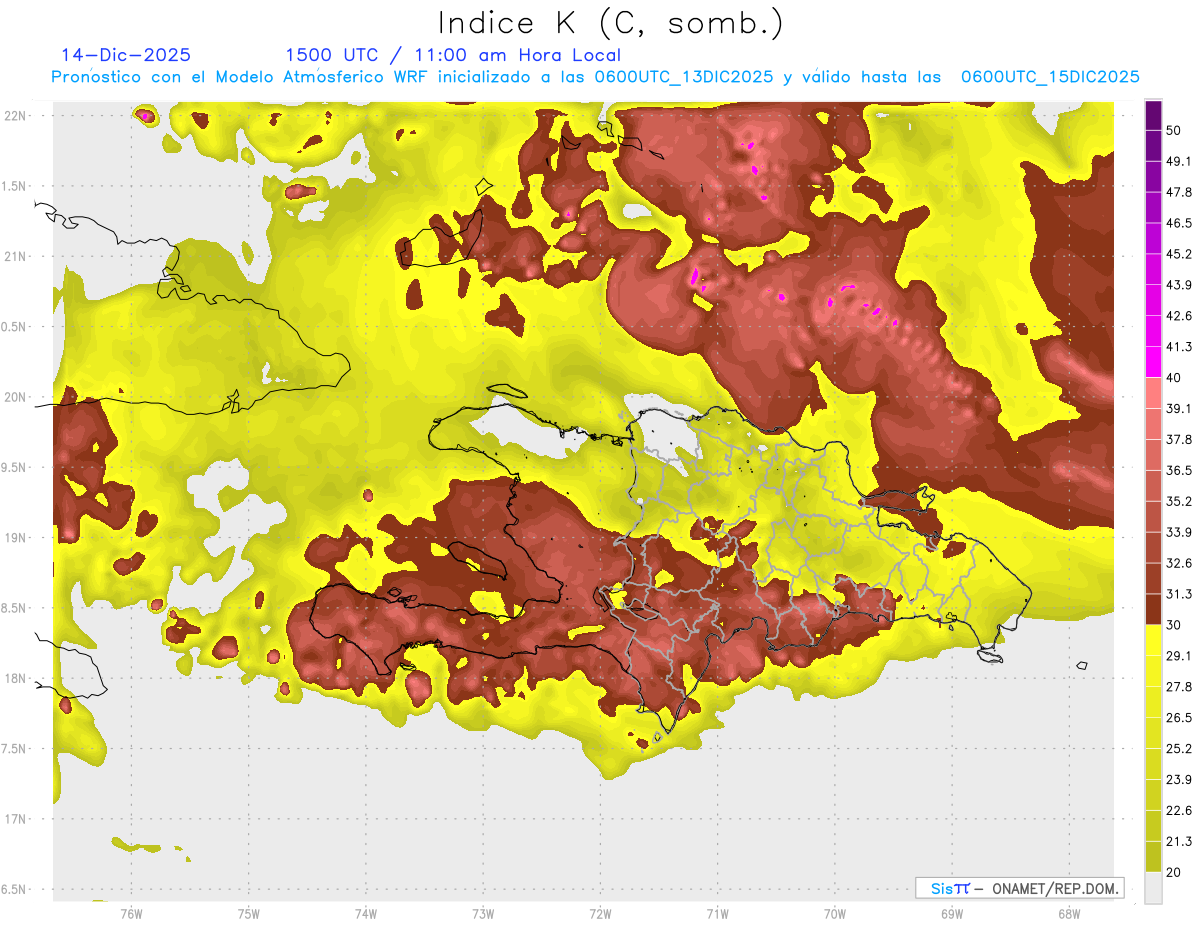Viewport: 1200px width, 927px height.
Task: Click the "Pronostico con el Modelo Atmosferico WRF" line
Action: [596, 77]
